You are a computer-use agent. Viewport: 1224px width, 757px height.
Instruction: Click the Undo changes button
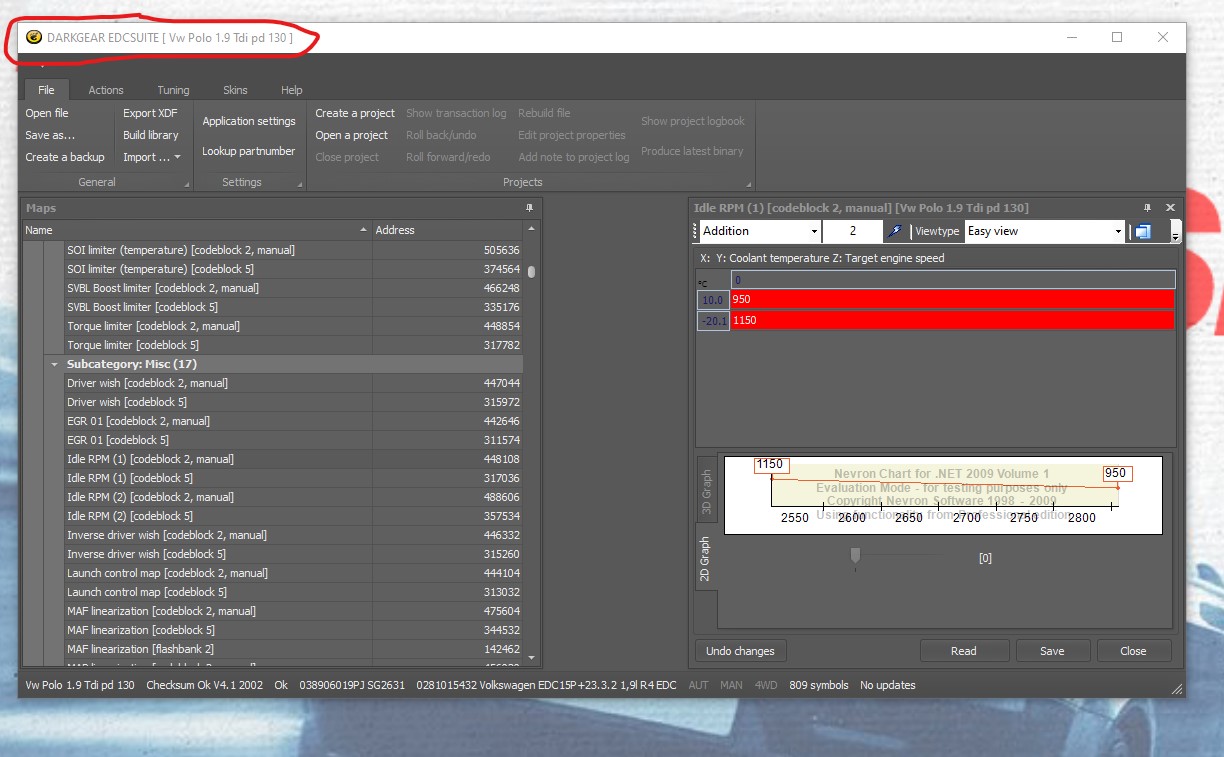pos(740,651)
